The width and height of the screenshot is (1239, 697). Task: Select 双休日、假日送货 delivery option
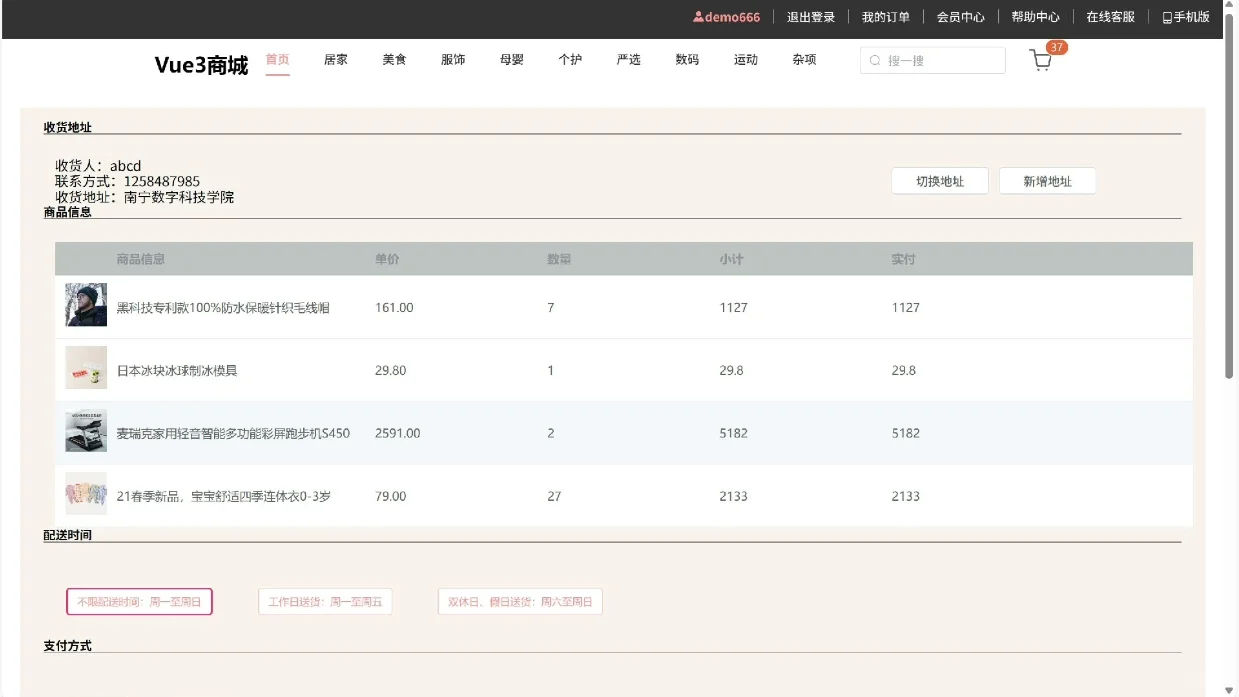point(519,601)
